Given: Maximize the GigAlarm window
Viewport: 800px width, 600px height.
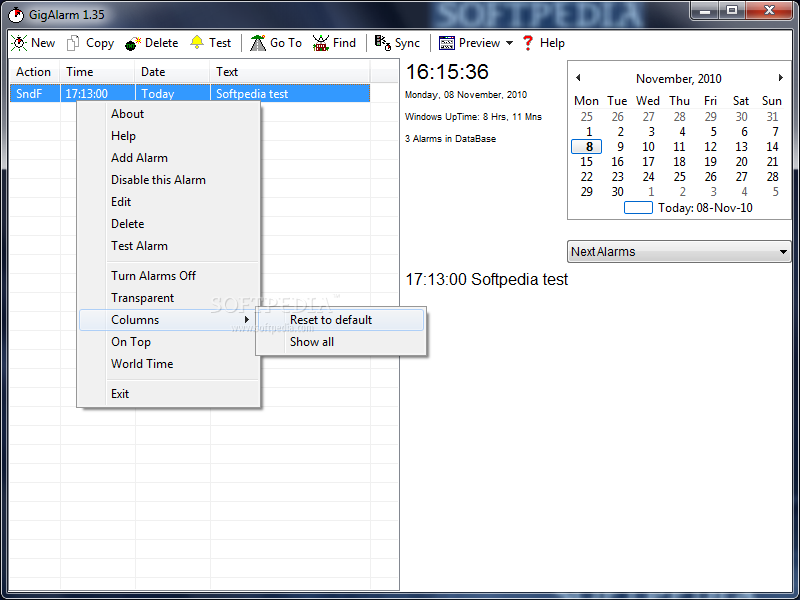Looking at the screenshot, I should point(732,10).
